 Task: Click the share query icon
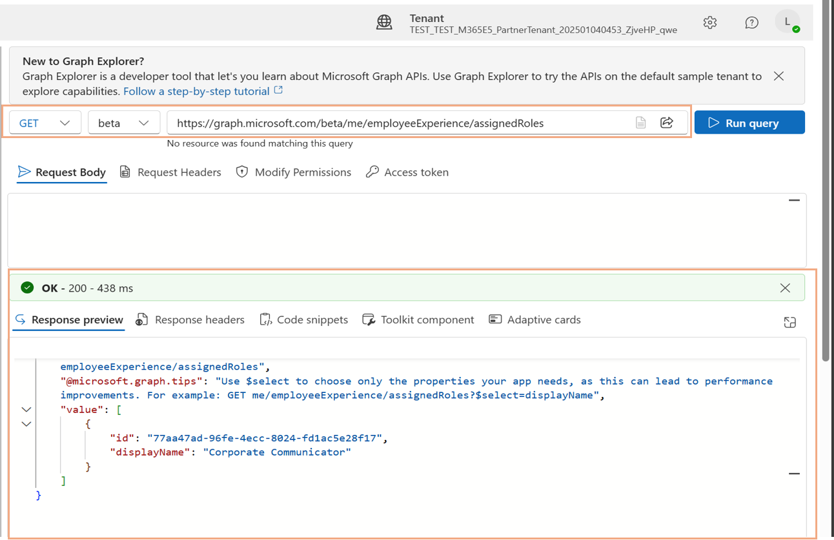(x=666, y=122)
